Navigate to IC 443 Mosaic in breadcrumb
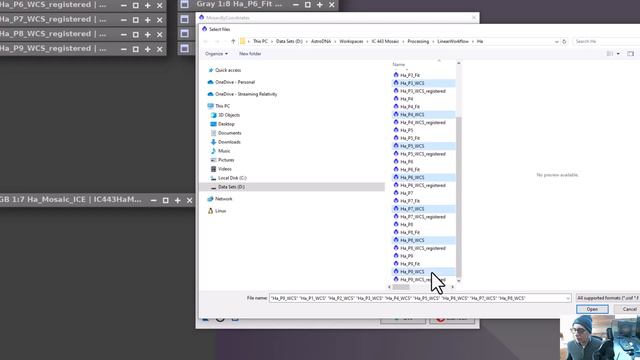 (x=385, y=41)
